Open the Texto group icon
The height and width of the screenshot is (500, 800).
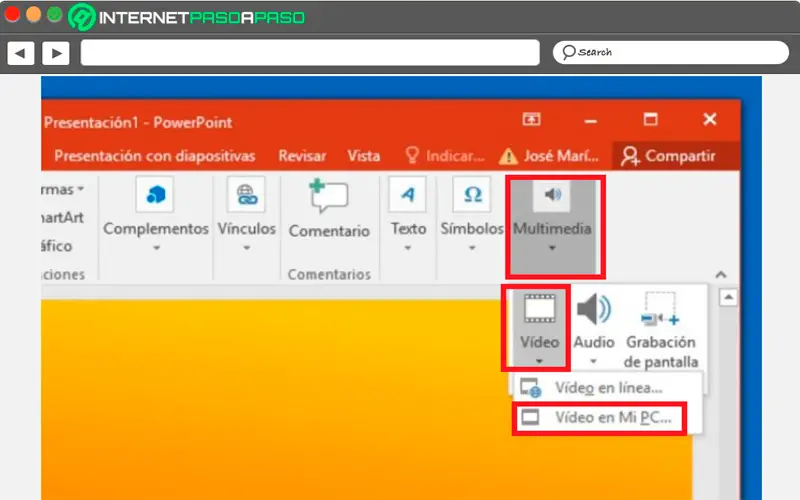[x=407, y=194]
